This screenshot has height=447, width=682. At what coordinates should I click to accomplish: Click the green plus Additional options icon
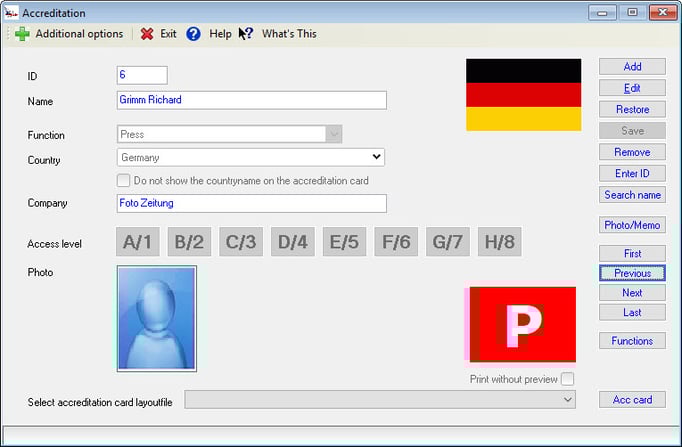(x=22, y=34)
